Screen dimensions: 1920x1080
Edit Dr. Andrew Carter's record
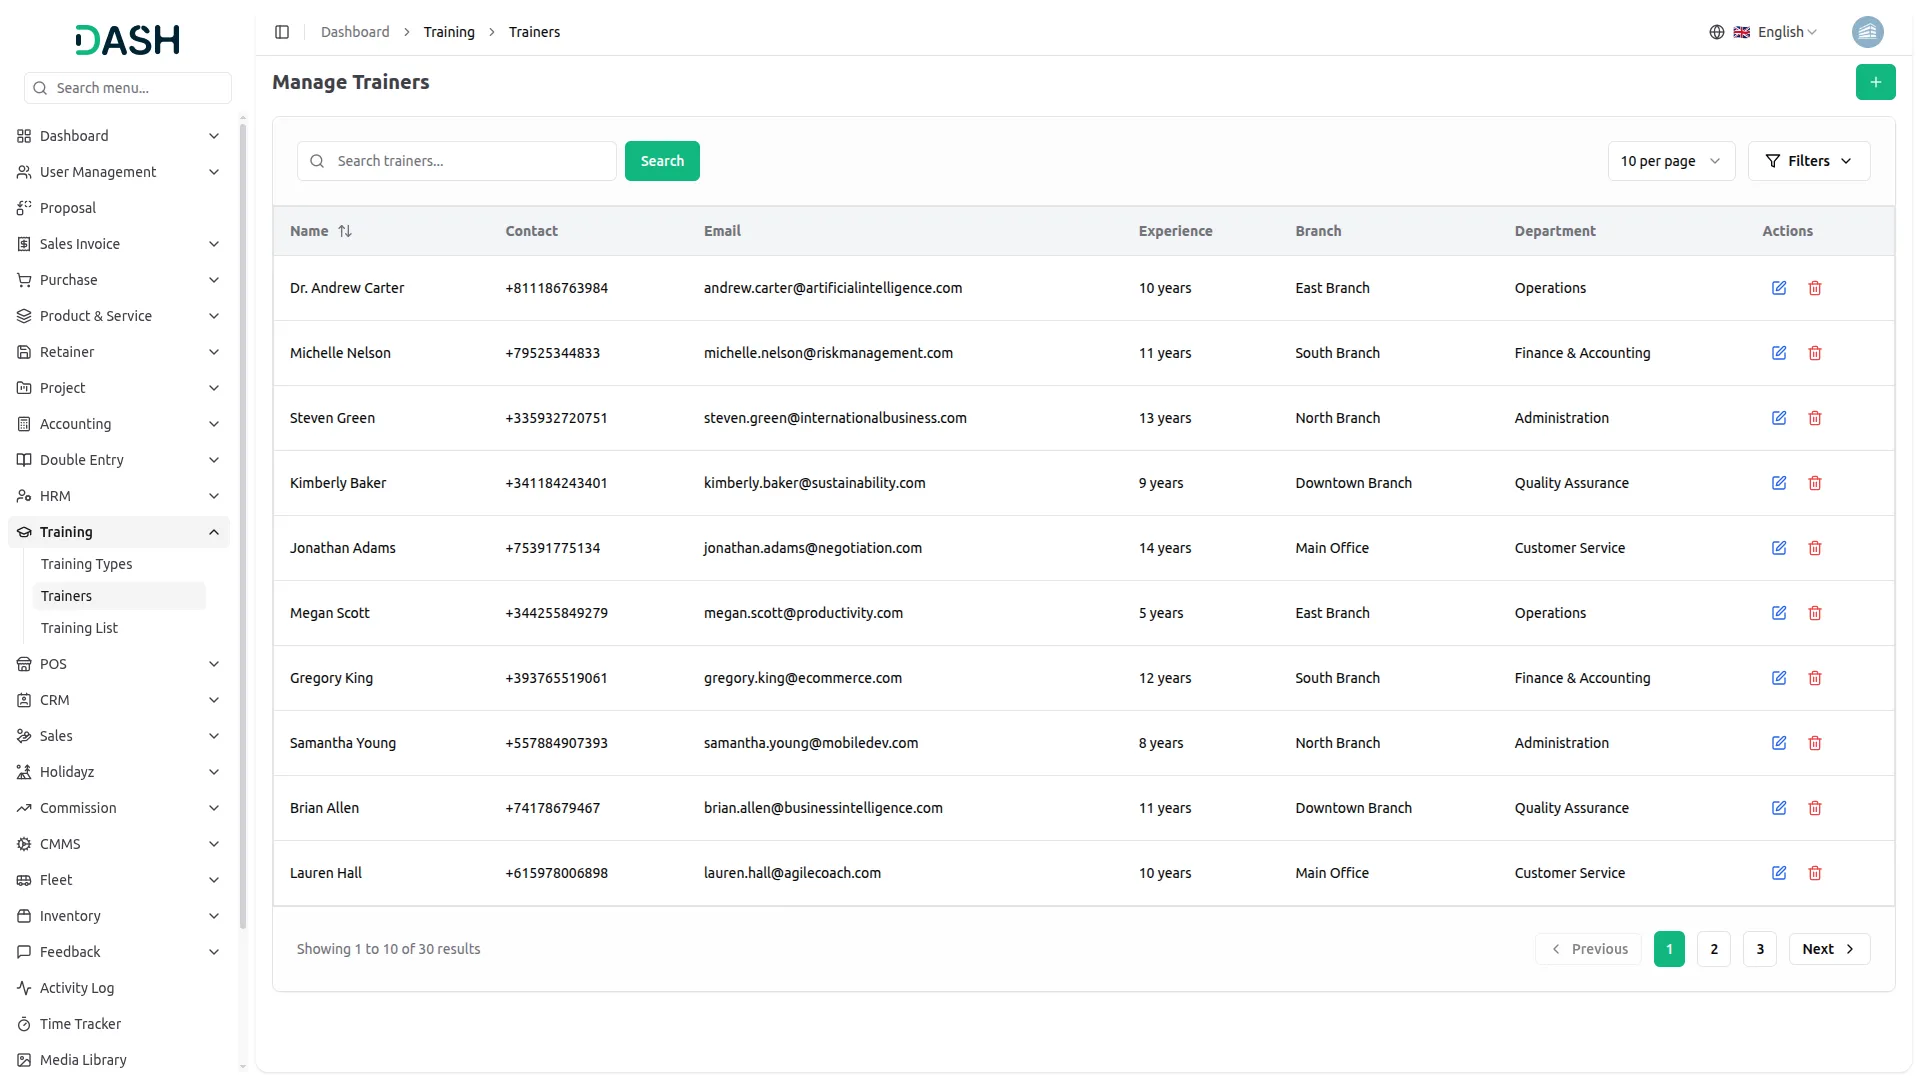[1779, 288]
